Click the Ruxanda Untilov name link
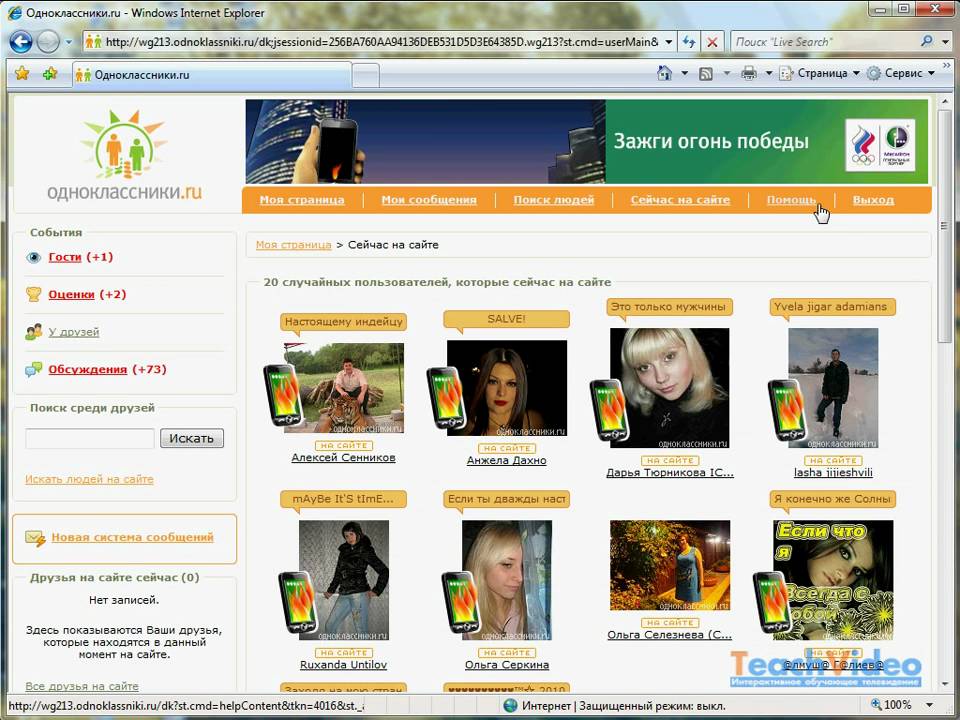The image size is (960, 720). pyautogui.click(x=343, y=665)
